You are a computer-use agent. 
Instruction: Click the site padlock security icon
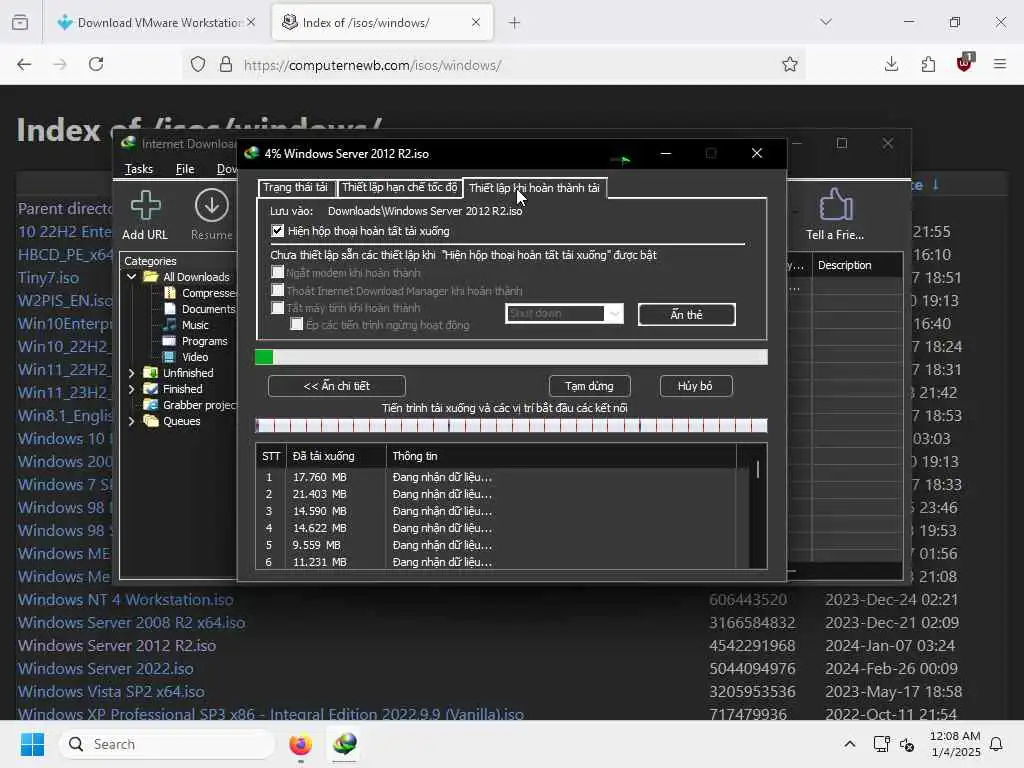pos(225,64)
